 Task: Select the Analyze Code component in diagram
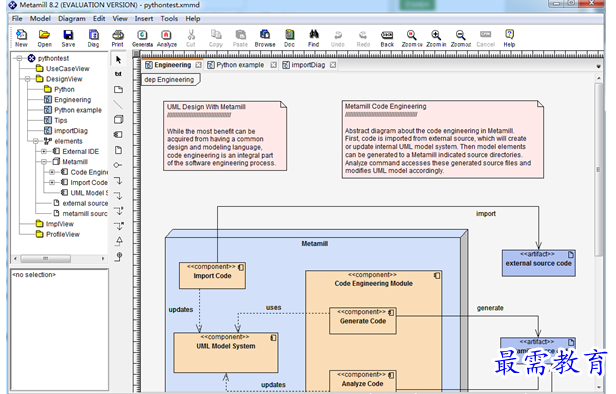[x=362, y=380]
